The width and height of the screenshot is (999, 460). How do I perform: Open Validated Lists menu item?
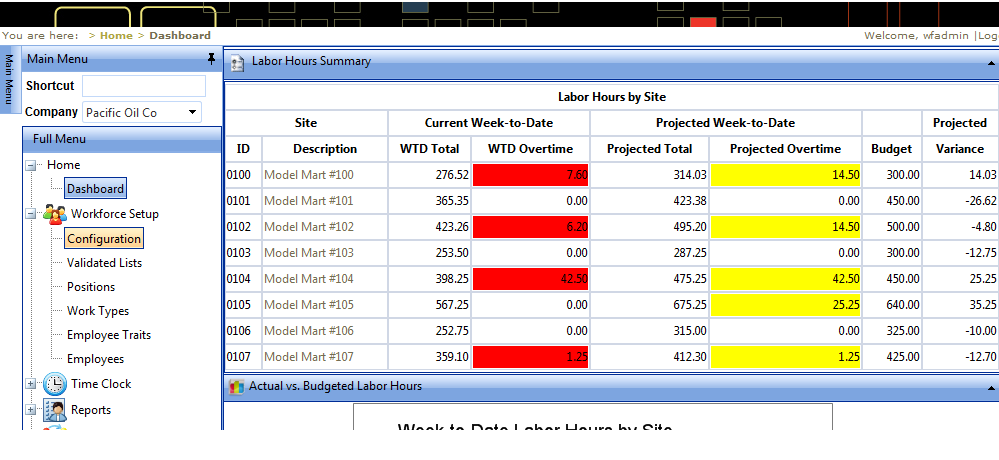click(104, 262)
